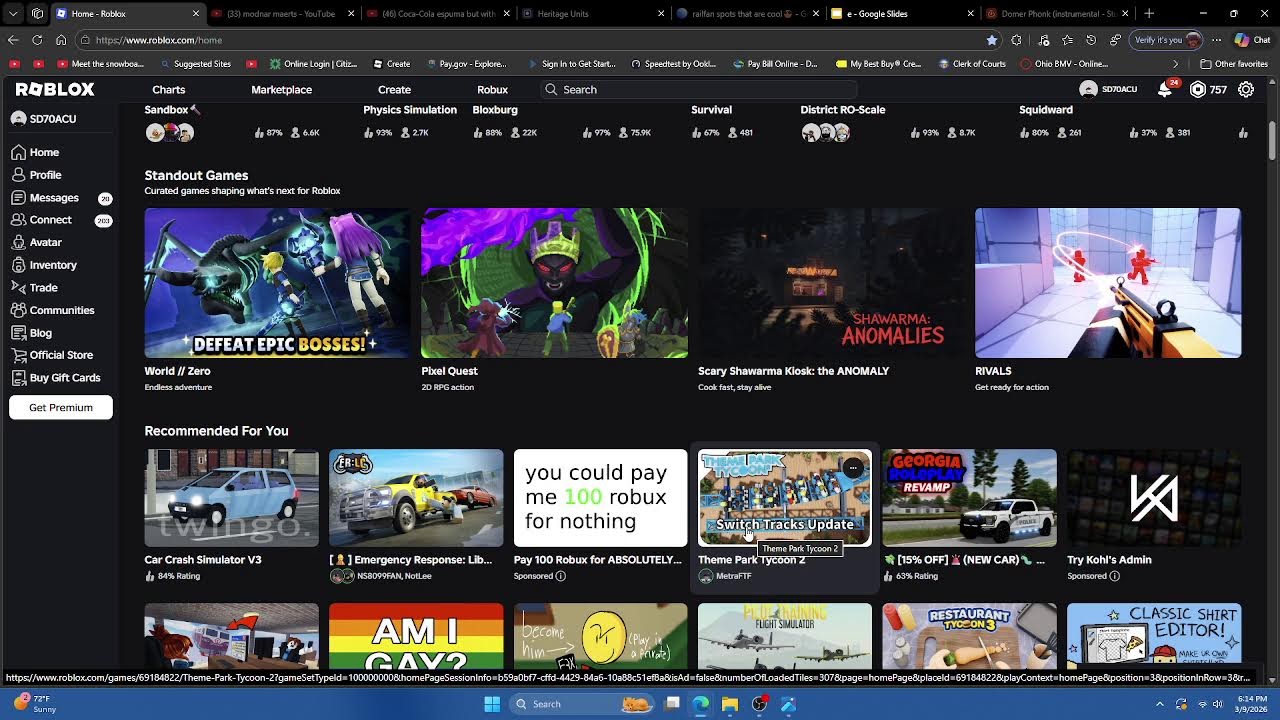Screen dimensions: 1280x720
Task: Go to Connect in the sidebar
Action: 42,220
